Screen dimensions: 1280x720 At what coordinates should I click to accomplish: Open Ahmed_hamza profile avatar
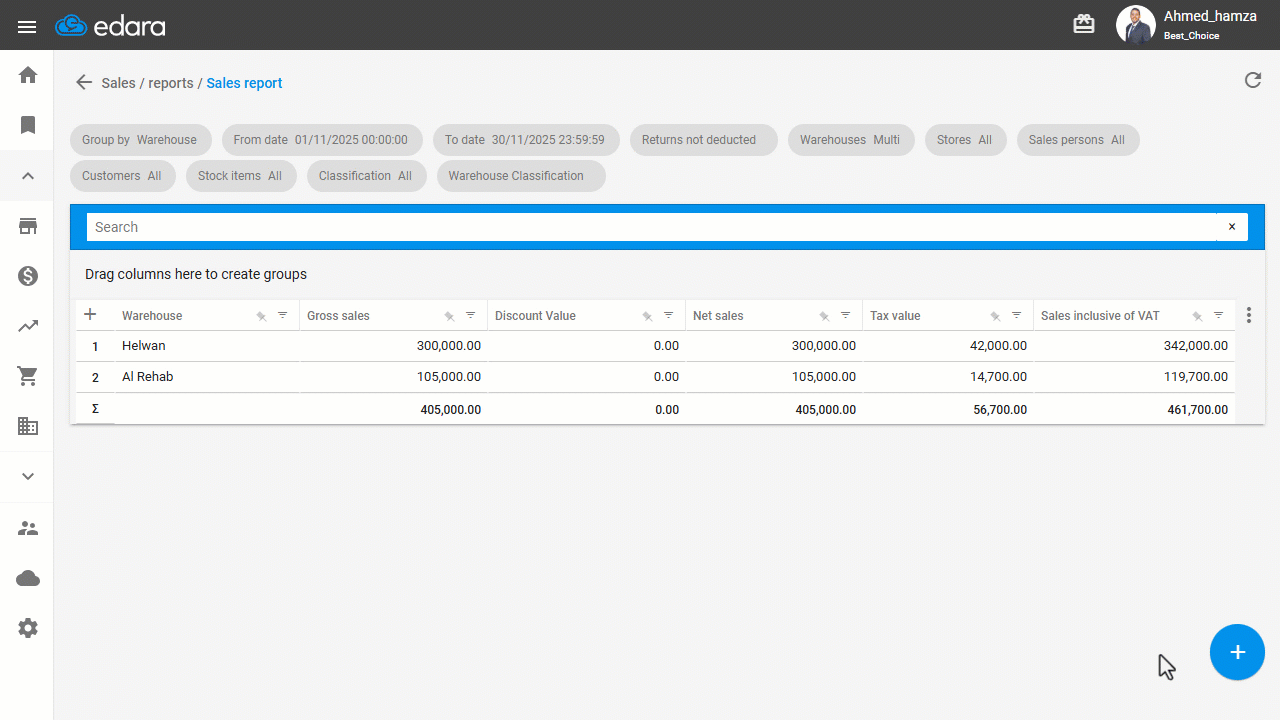click(x=1135, y=25)
